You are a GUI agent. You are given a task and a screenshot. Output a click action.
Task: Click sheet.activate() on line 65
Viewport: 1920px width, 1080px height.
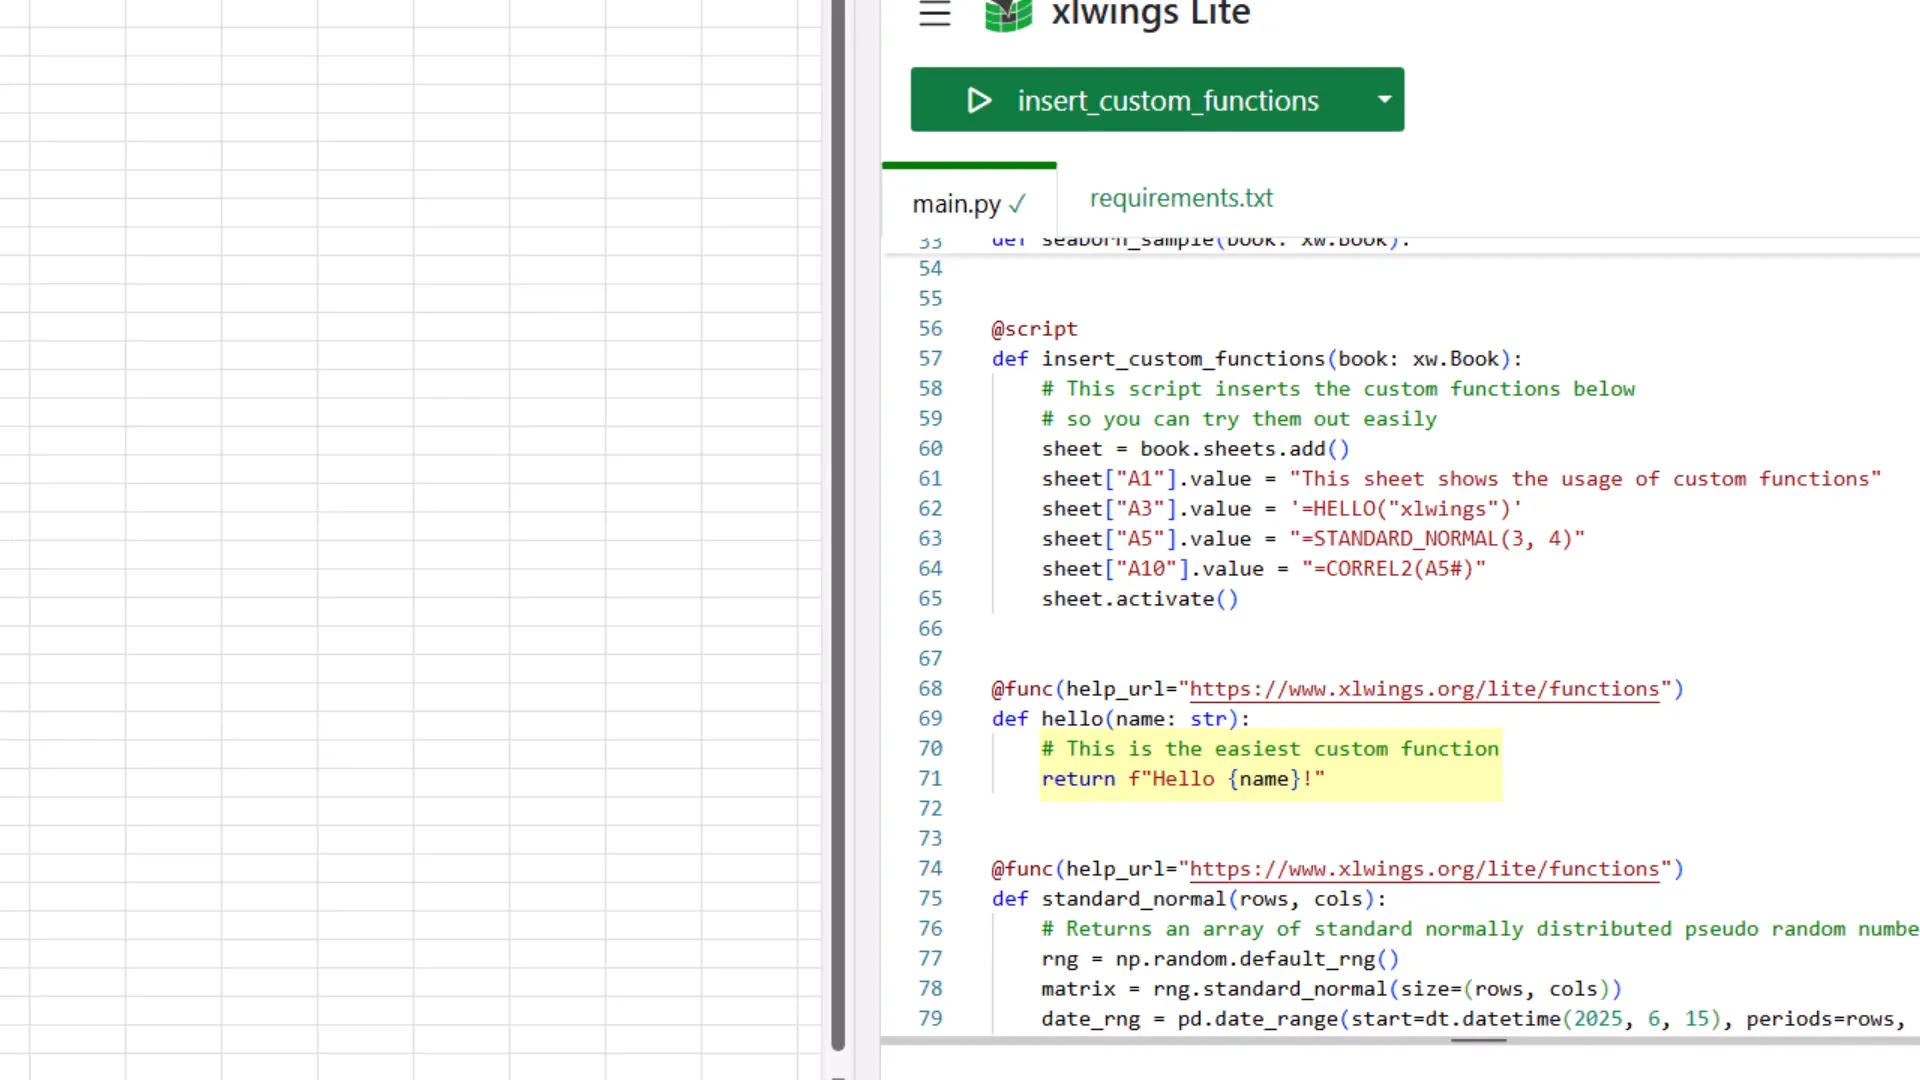(1139, 599)
